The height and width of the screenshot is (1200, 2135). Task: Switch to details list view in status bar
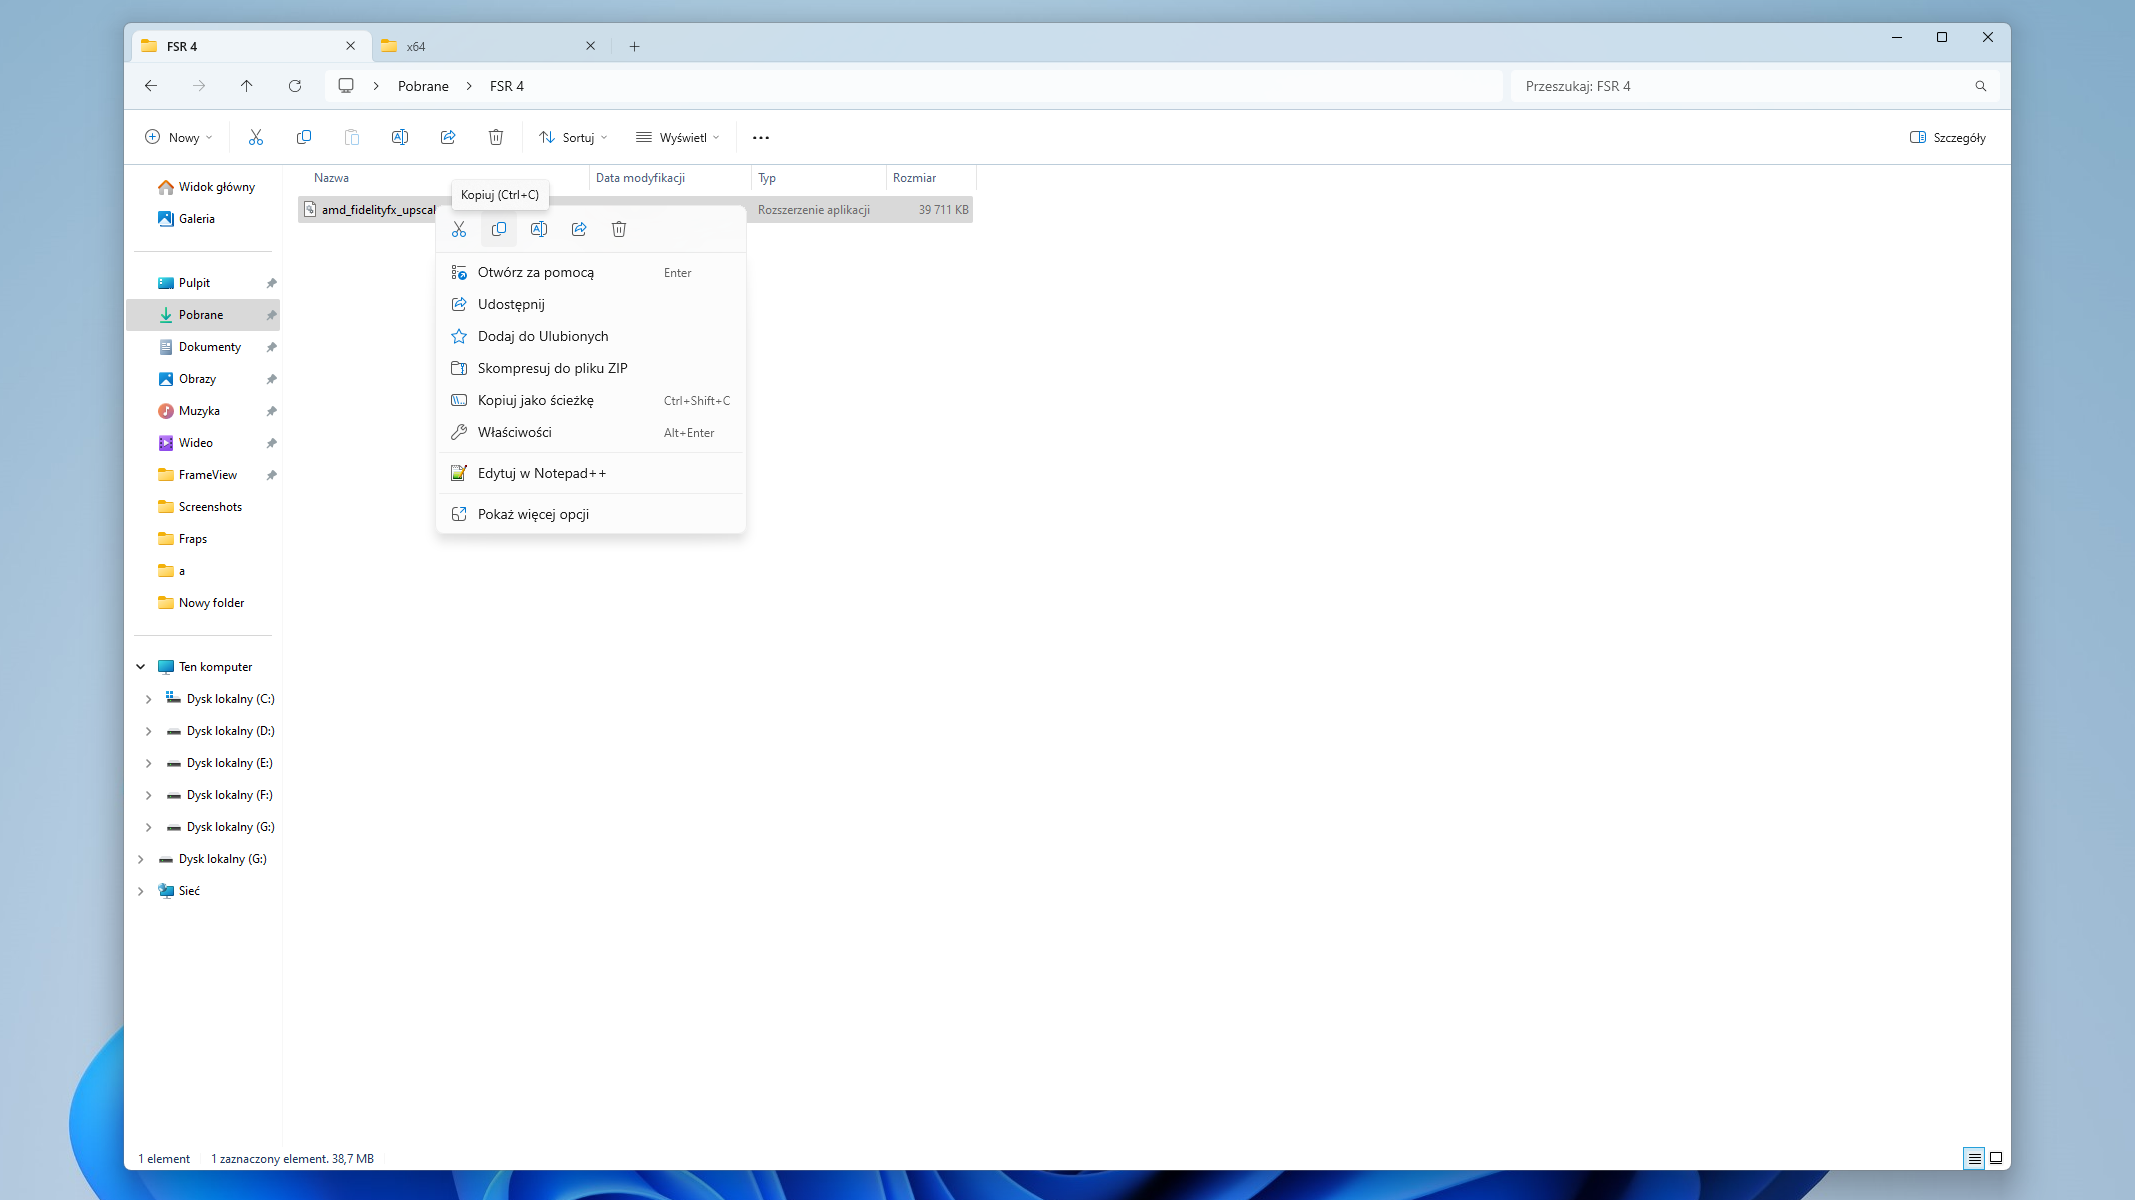click(x=1975, y=1158)
